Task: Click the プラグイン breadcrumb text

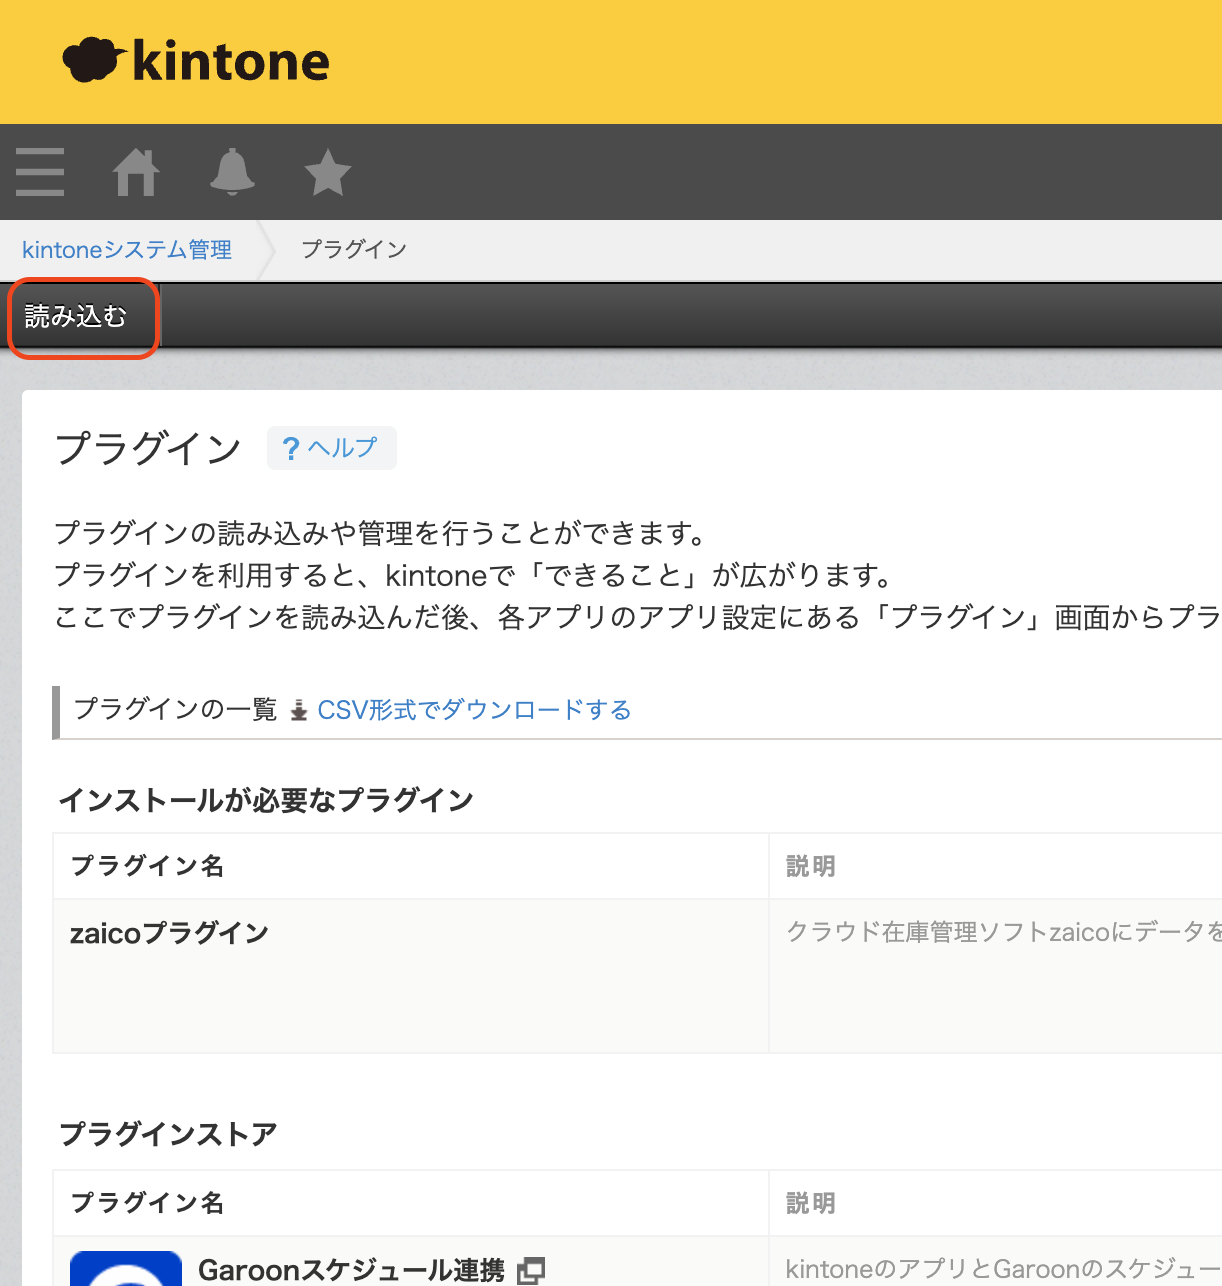Action: pyautogui.click(x=354, y=249)
